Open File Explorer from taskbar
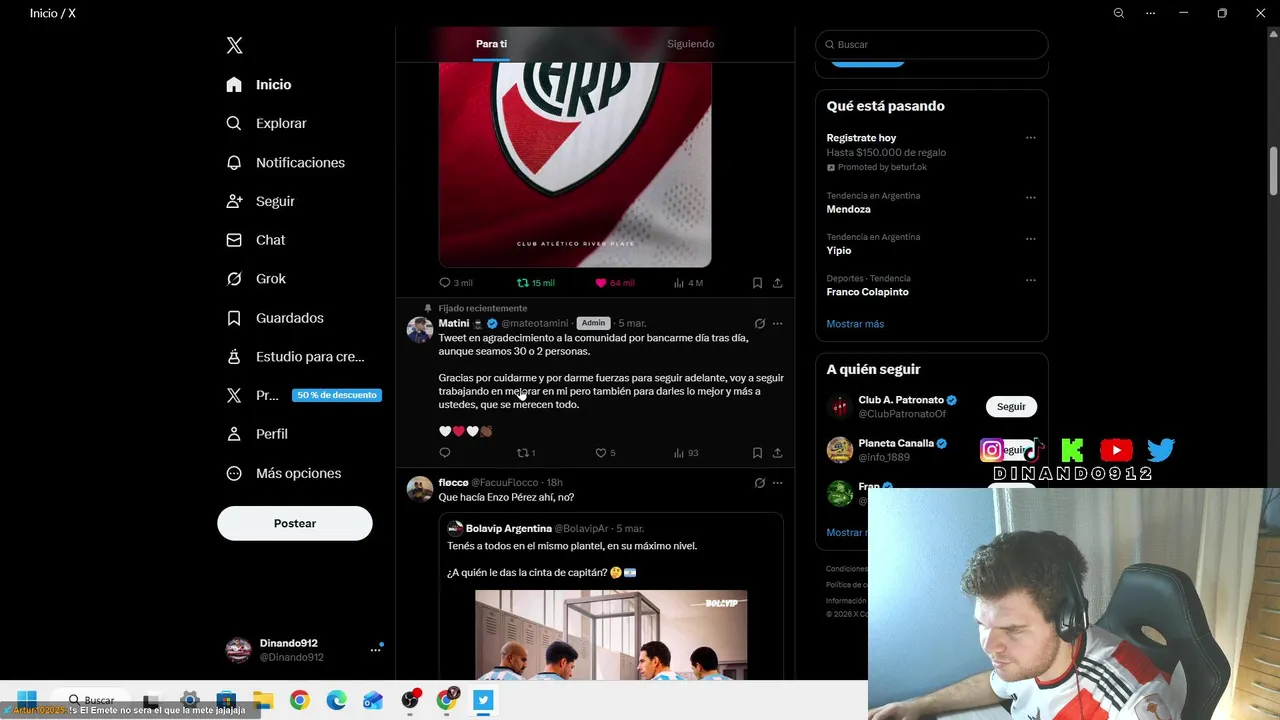Screen dimensions: 1280x720 pyautogui.click(x=263, y=701)
